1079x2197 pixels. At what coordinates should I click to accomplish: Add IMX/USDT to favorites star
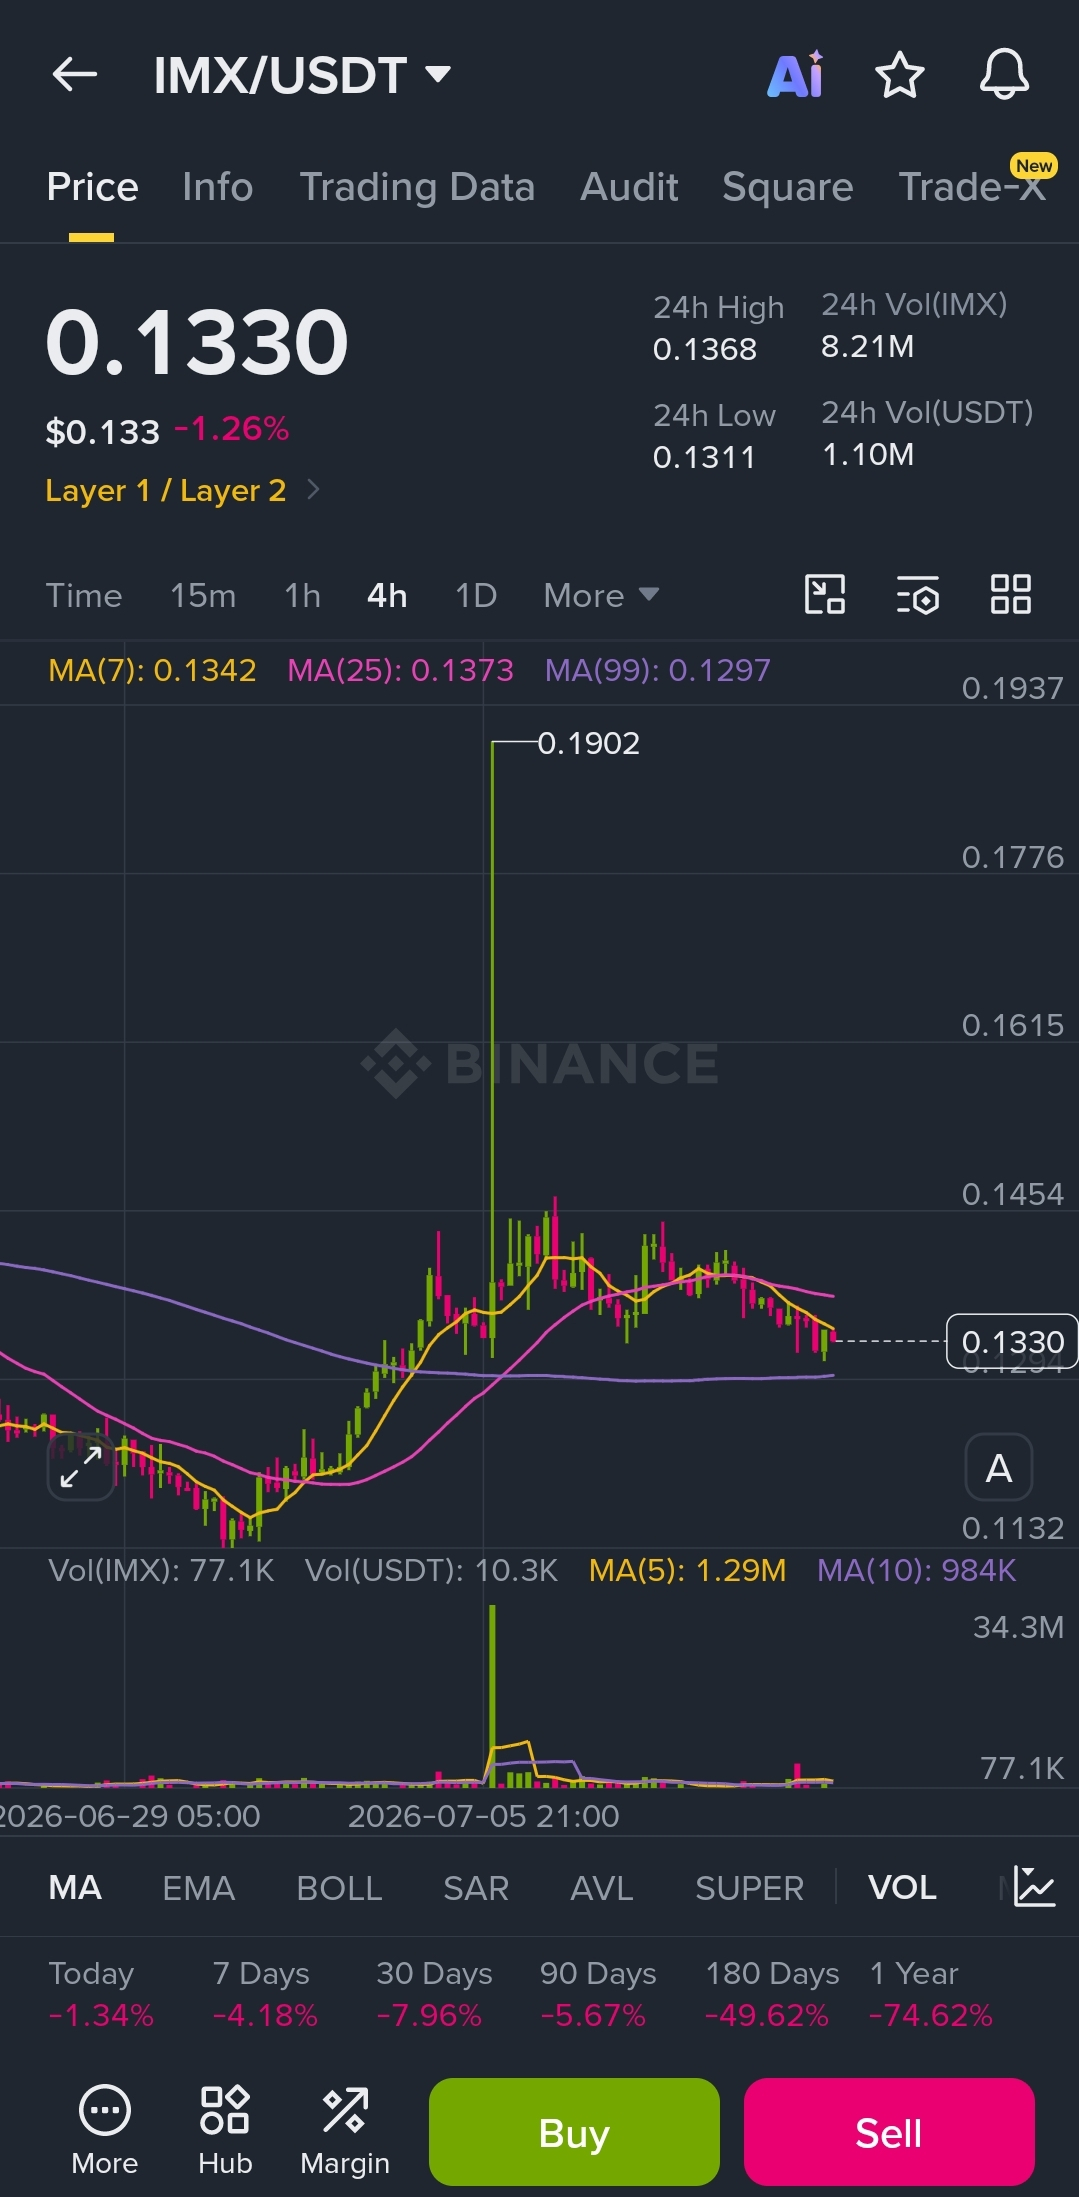[899, 74]
